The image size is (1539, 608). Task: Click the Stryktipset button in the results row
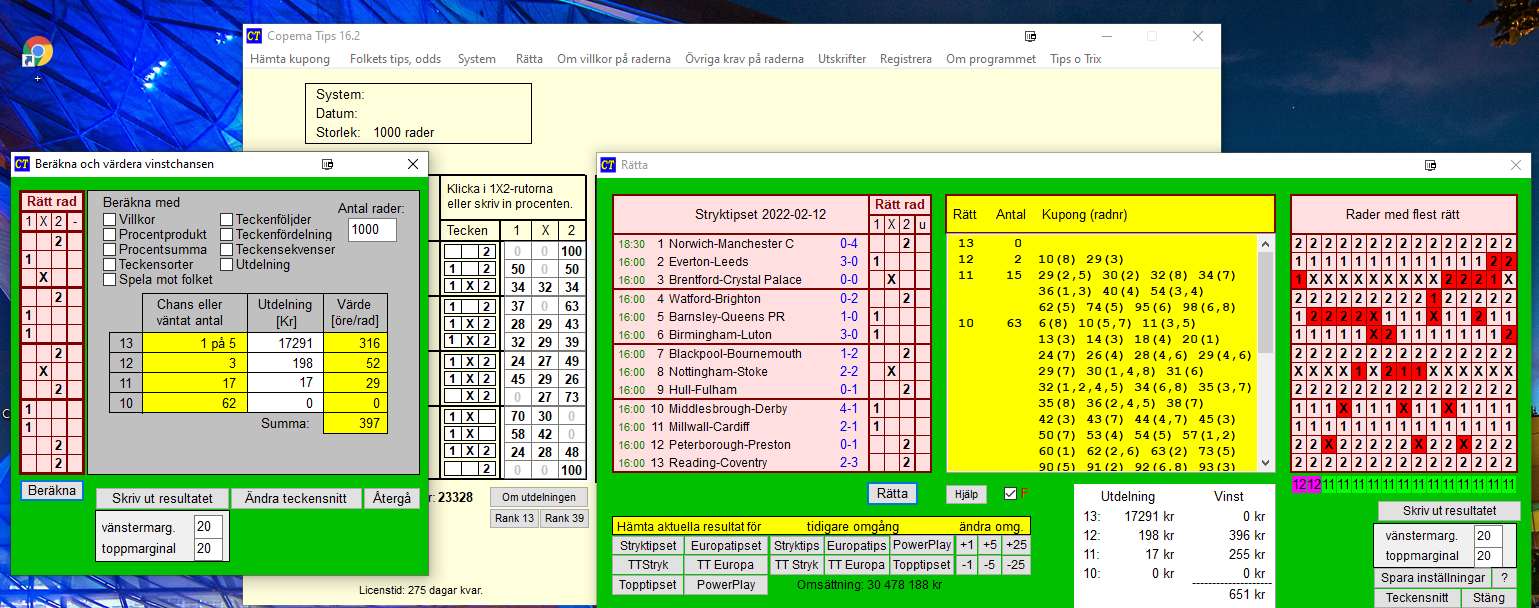(648, 545)
